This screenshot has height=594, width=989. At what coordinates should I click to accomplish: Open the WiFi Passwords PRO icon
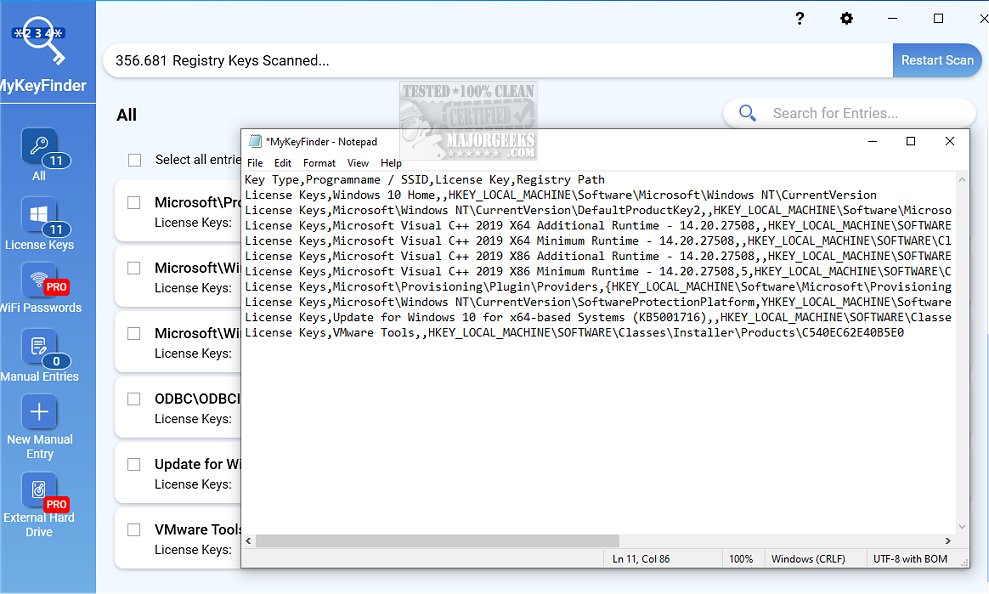pos(39,279)
